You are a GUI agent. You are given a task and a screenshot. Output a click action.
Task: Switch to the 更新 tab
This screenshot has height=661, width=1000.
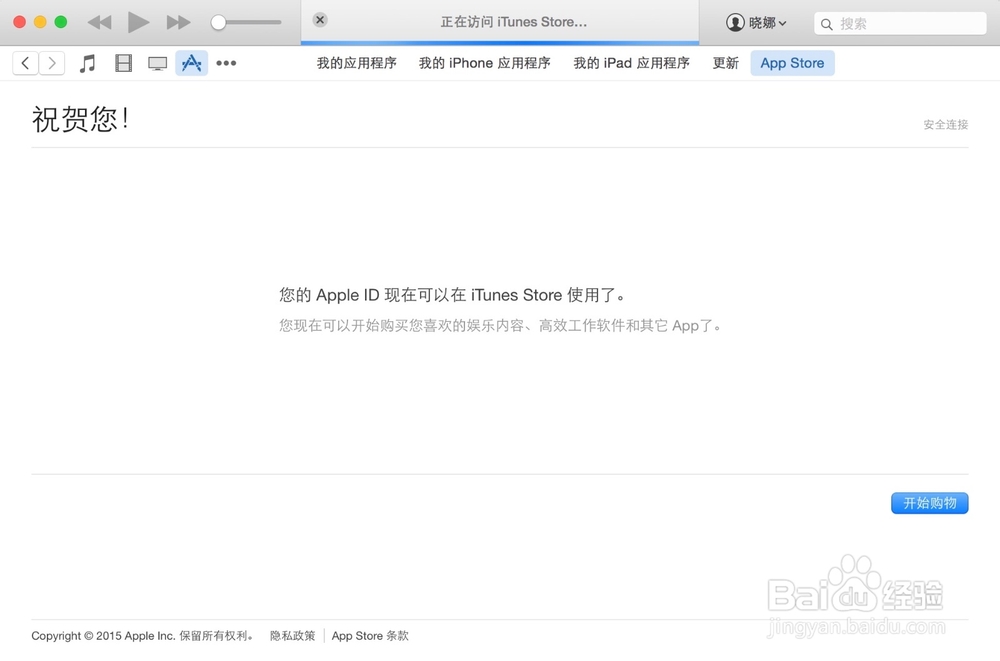[724, 62]
